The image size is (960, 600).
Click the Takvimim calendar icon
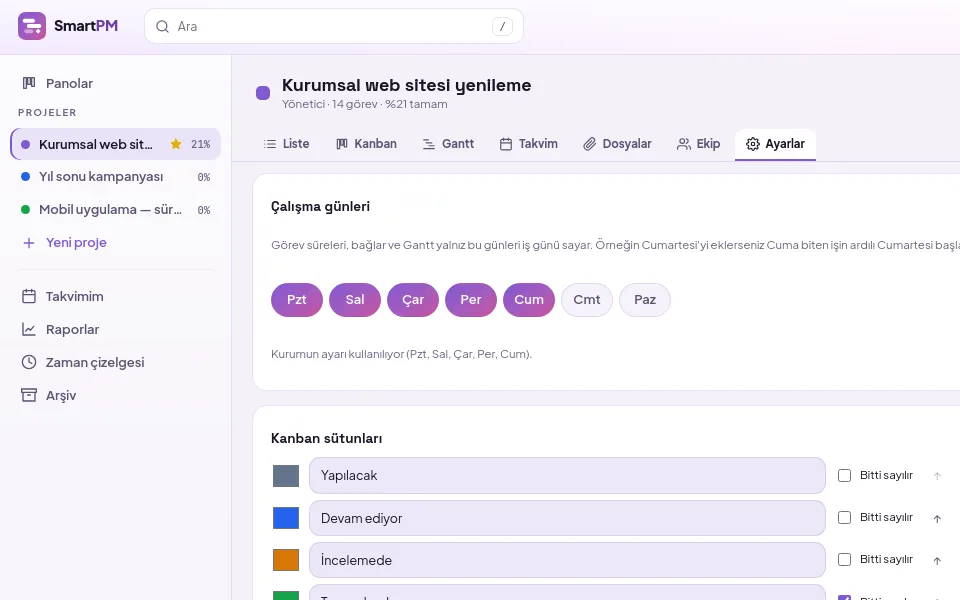pyautogui.click(x=29, y=296)
